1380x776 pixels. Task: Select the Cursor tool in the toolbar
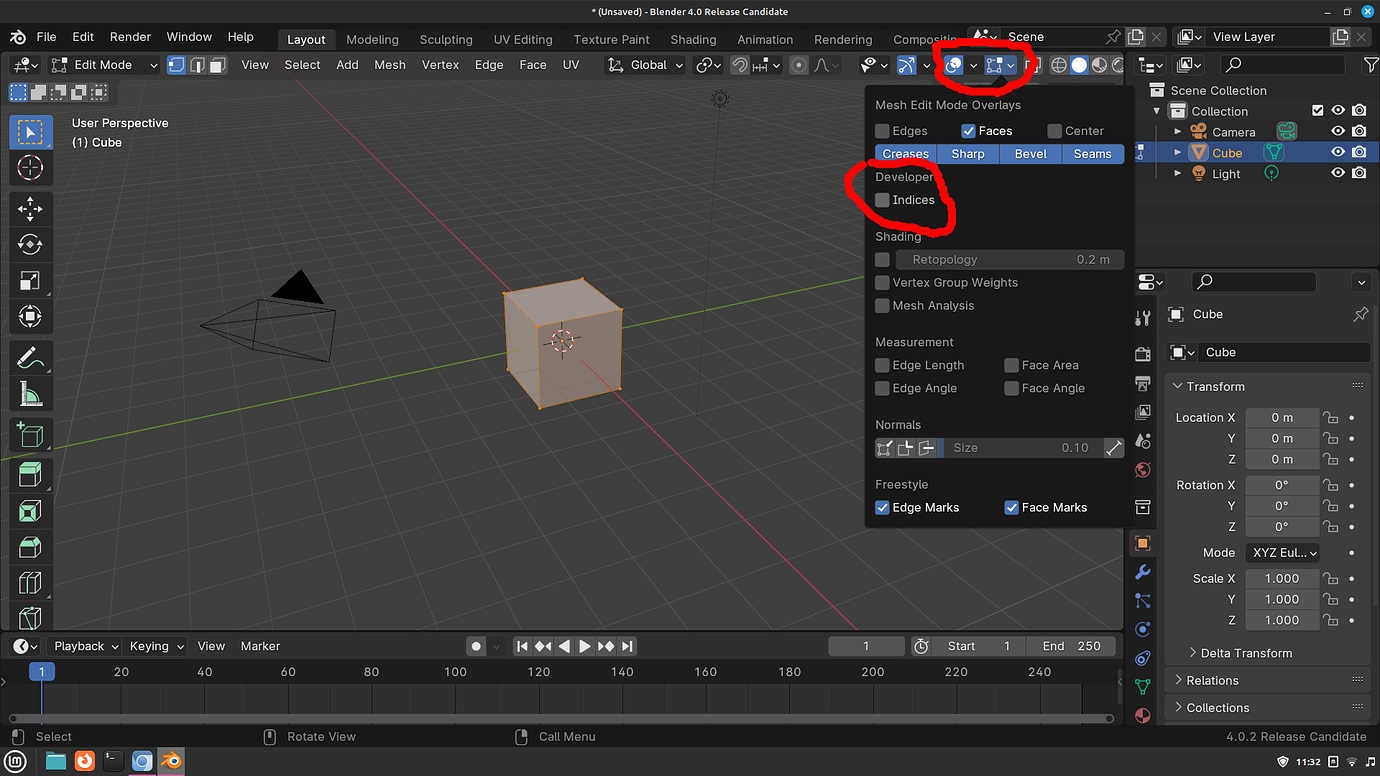click(30, 167)
